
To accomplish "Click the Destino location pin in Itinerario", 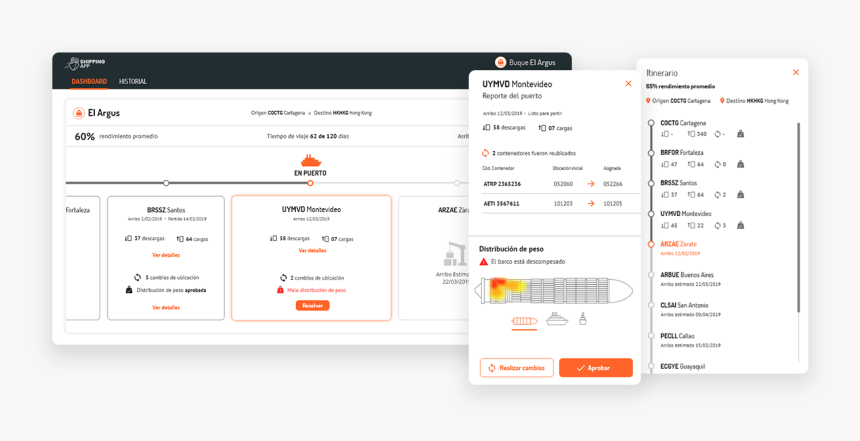I will (722, 101).
